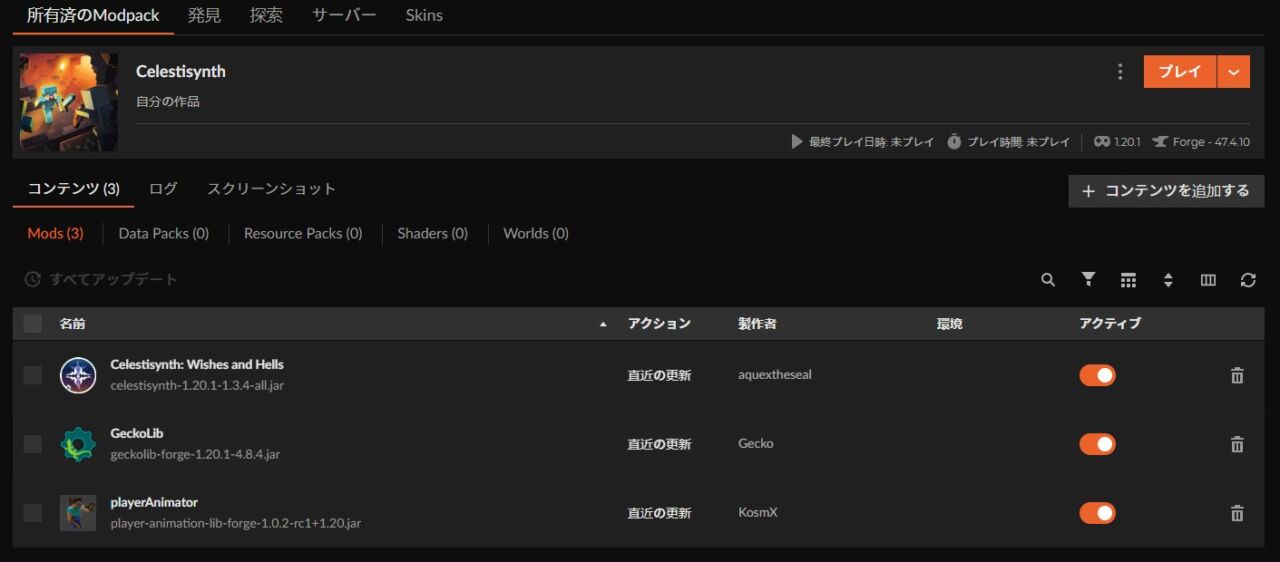Click the アクティブ column header
Viewport: 1280px width, 562px height.
1110,324
